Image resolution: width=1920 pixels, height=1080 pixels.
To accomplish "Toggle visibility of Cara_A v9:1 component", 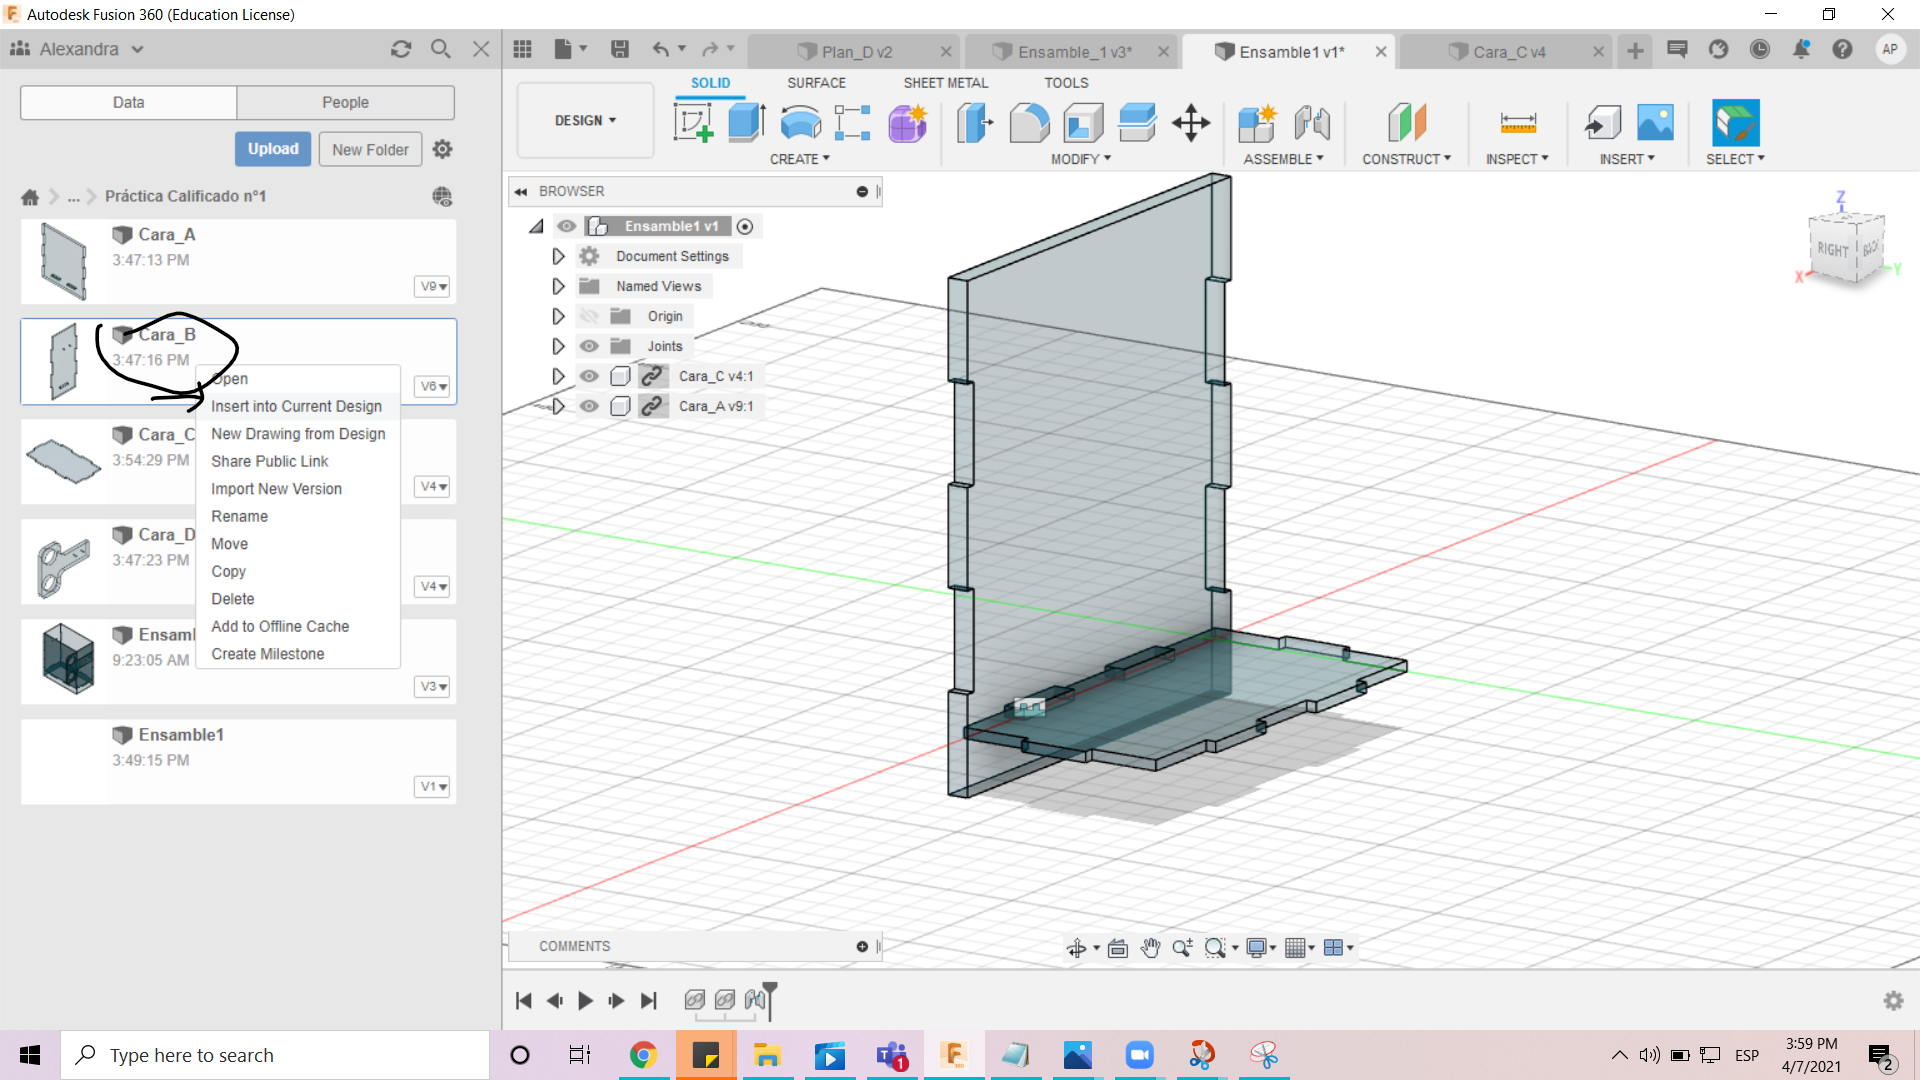I will [589, 406].
